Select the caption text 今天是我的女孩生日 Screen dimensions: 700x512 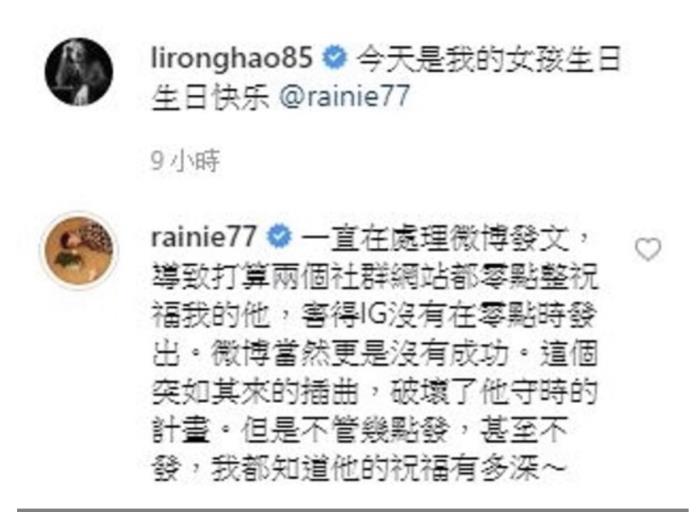(x=489, y=59)
